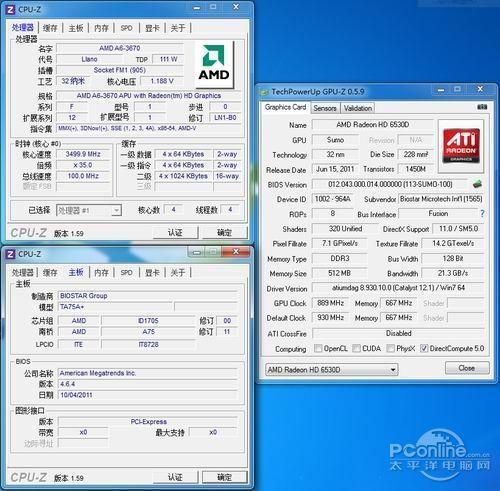Close the top CPU-Z window
Viewport: 500px width, 491px height.
point(236,7)
